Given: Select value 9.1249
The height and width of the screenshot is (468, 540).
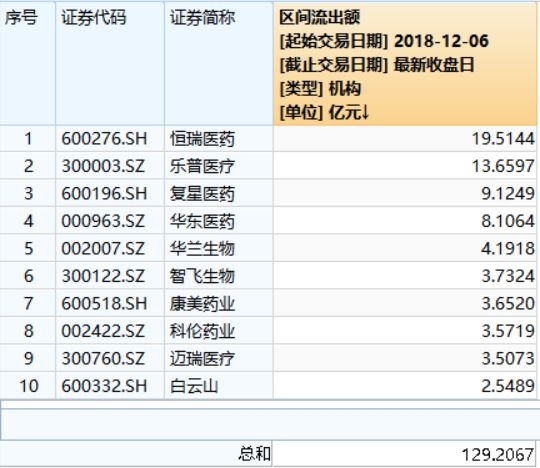Looking at the screenshot, I should coord(508,194).
